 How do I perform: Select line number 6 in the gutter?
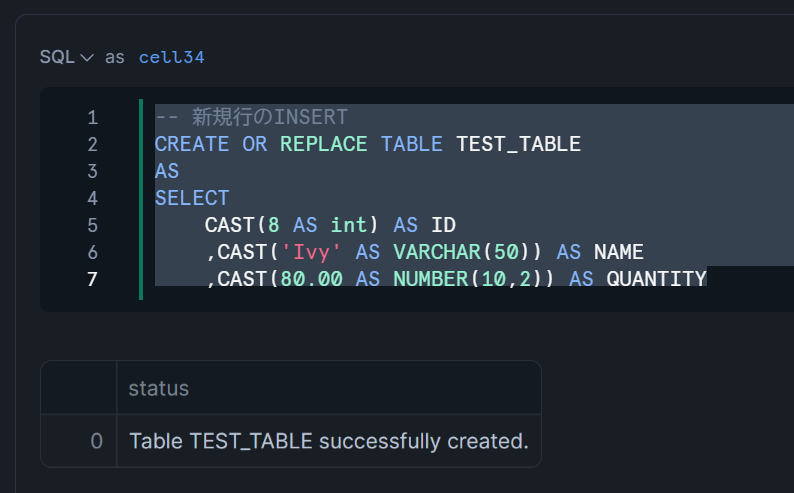[92, 252]
